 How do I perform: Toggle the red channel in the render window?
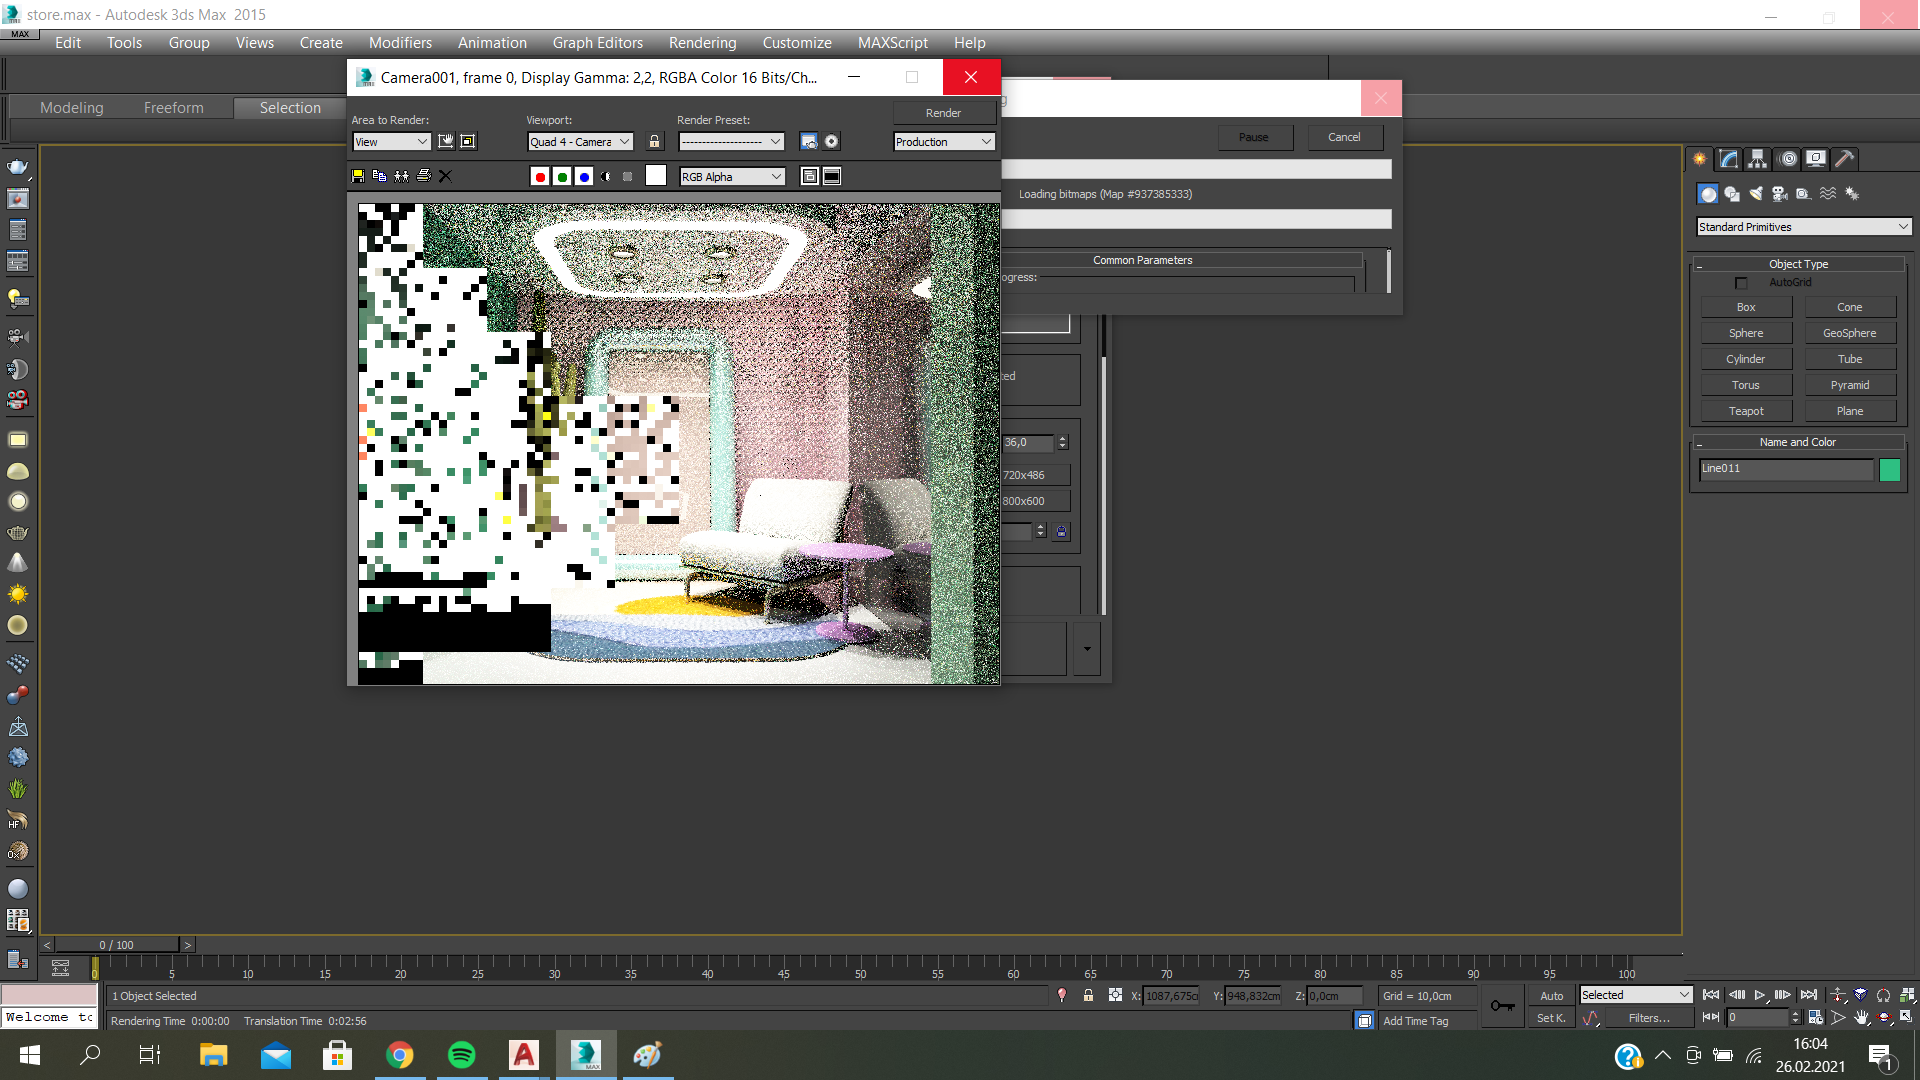[x=540, y=176]
